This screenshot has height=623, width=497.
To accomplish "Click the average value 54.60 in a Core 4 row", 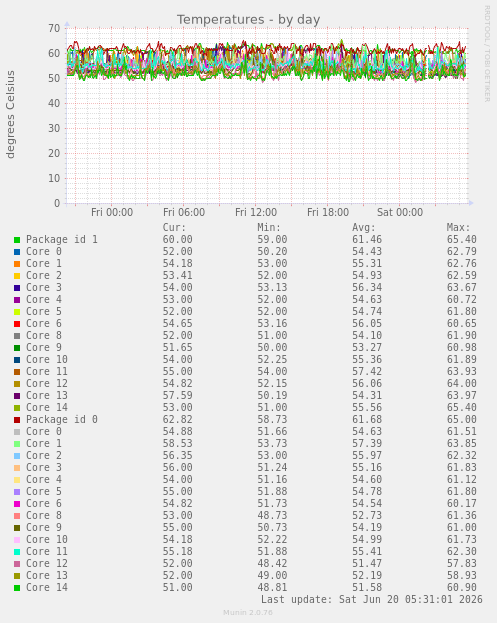I will (367, 480).
